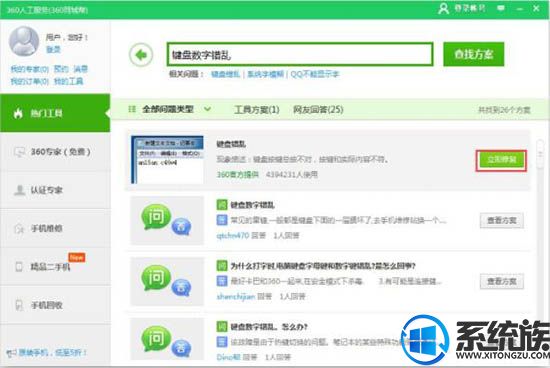Open the 我的订单(0) link

coord(29,81)
